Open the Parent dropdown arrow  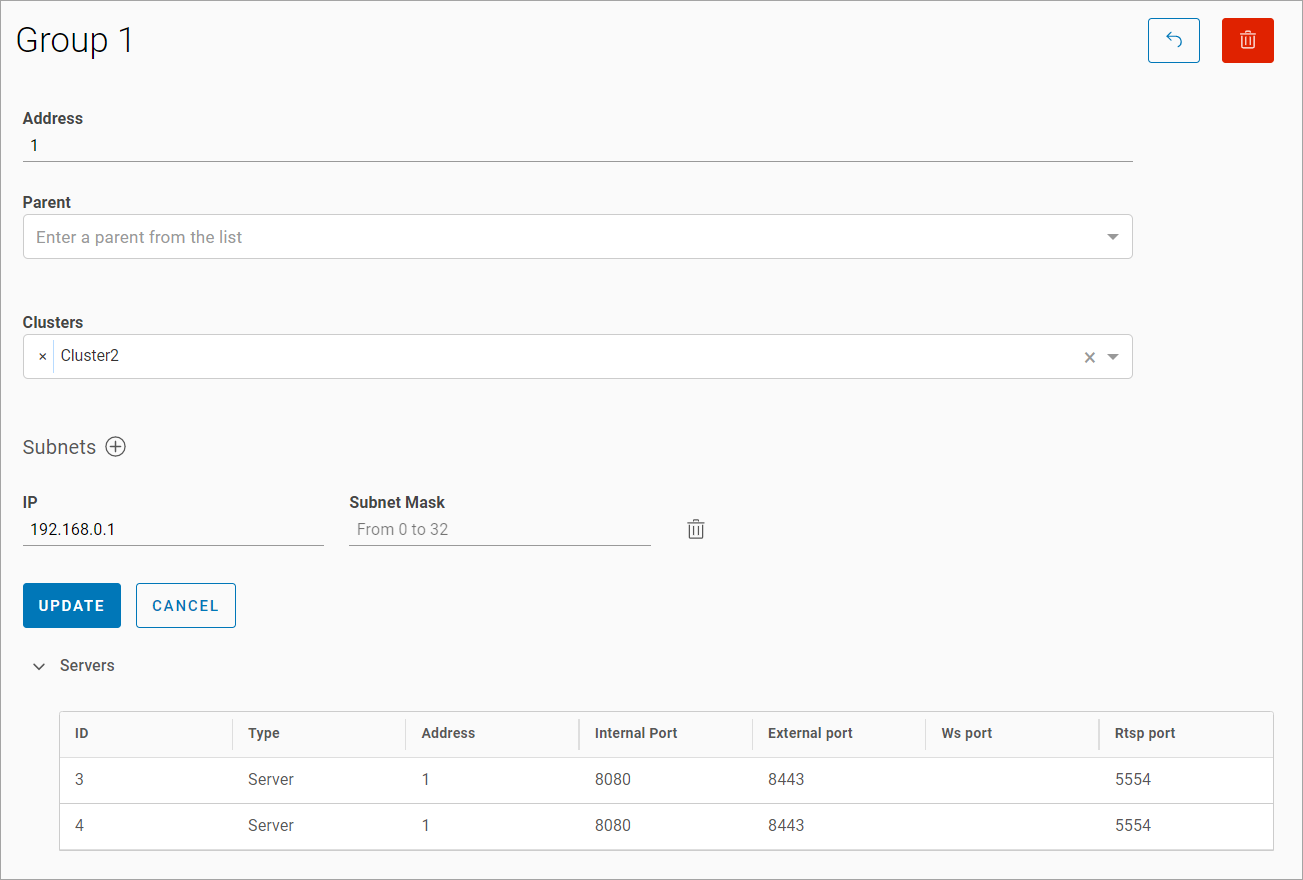[x=1112, y=237]
